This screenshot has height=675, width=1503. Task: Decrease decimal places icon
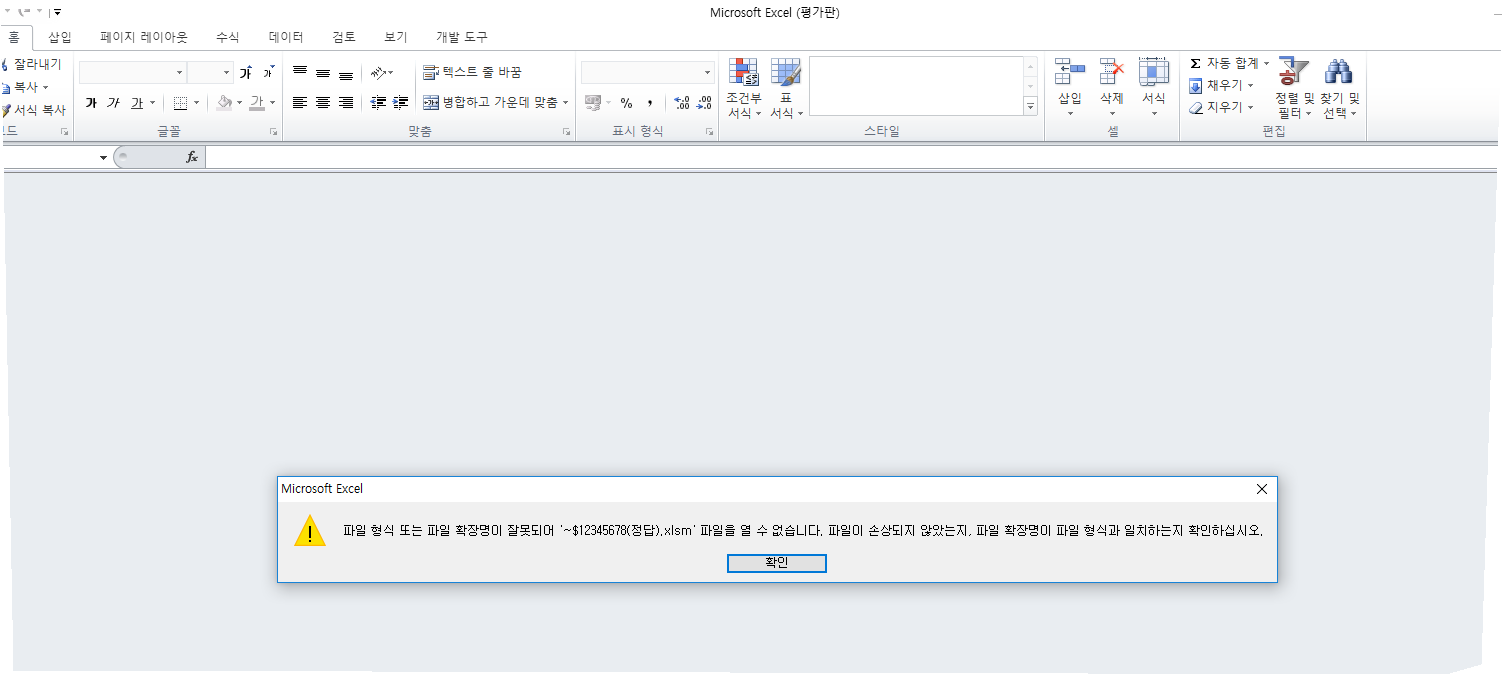(704, 103)
